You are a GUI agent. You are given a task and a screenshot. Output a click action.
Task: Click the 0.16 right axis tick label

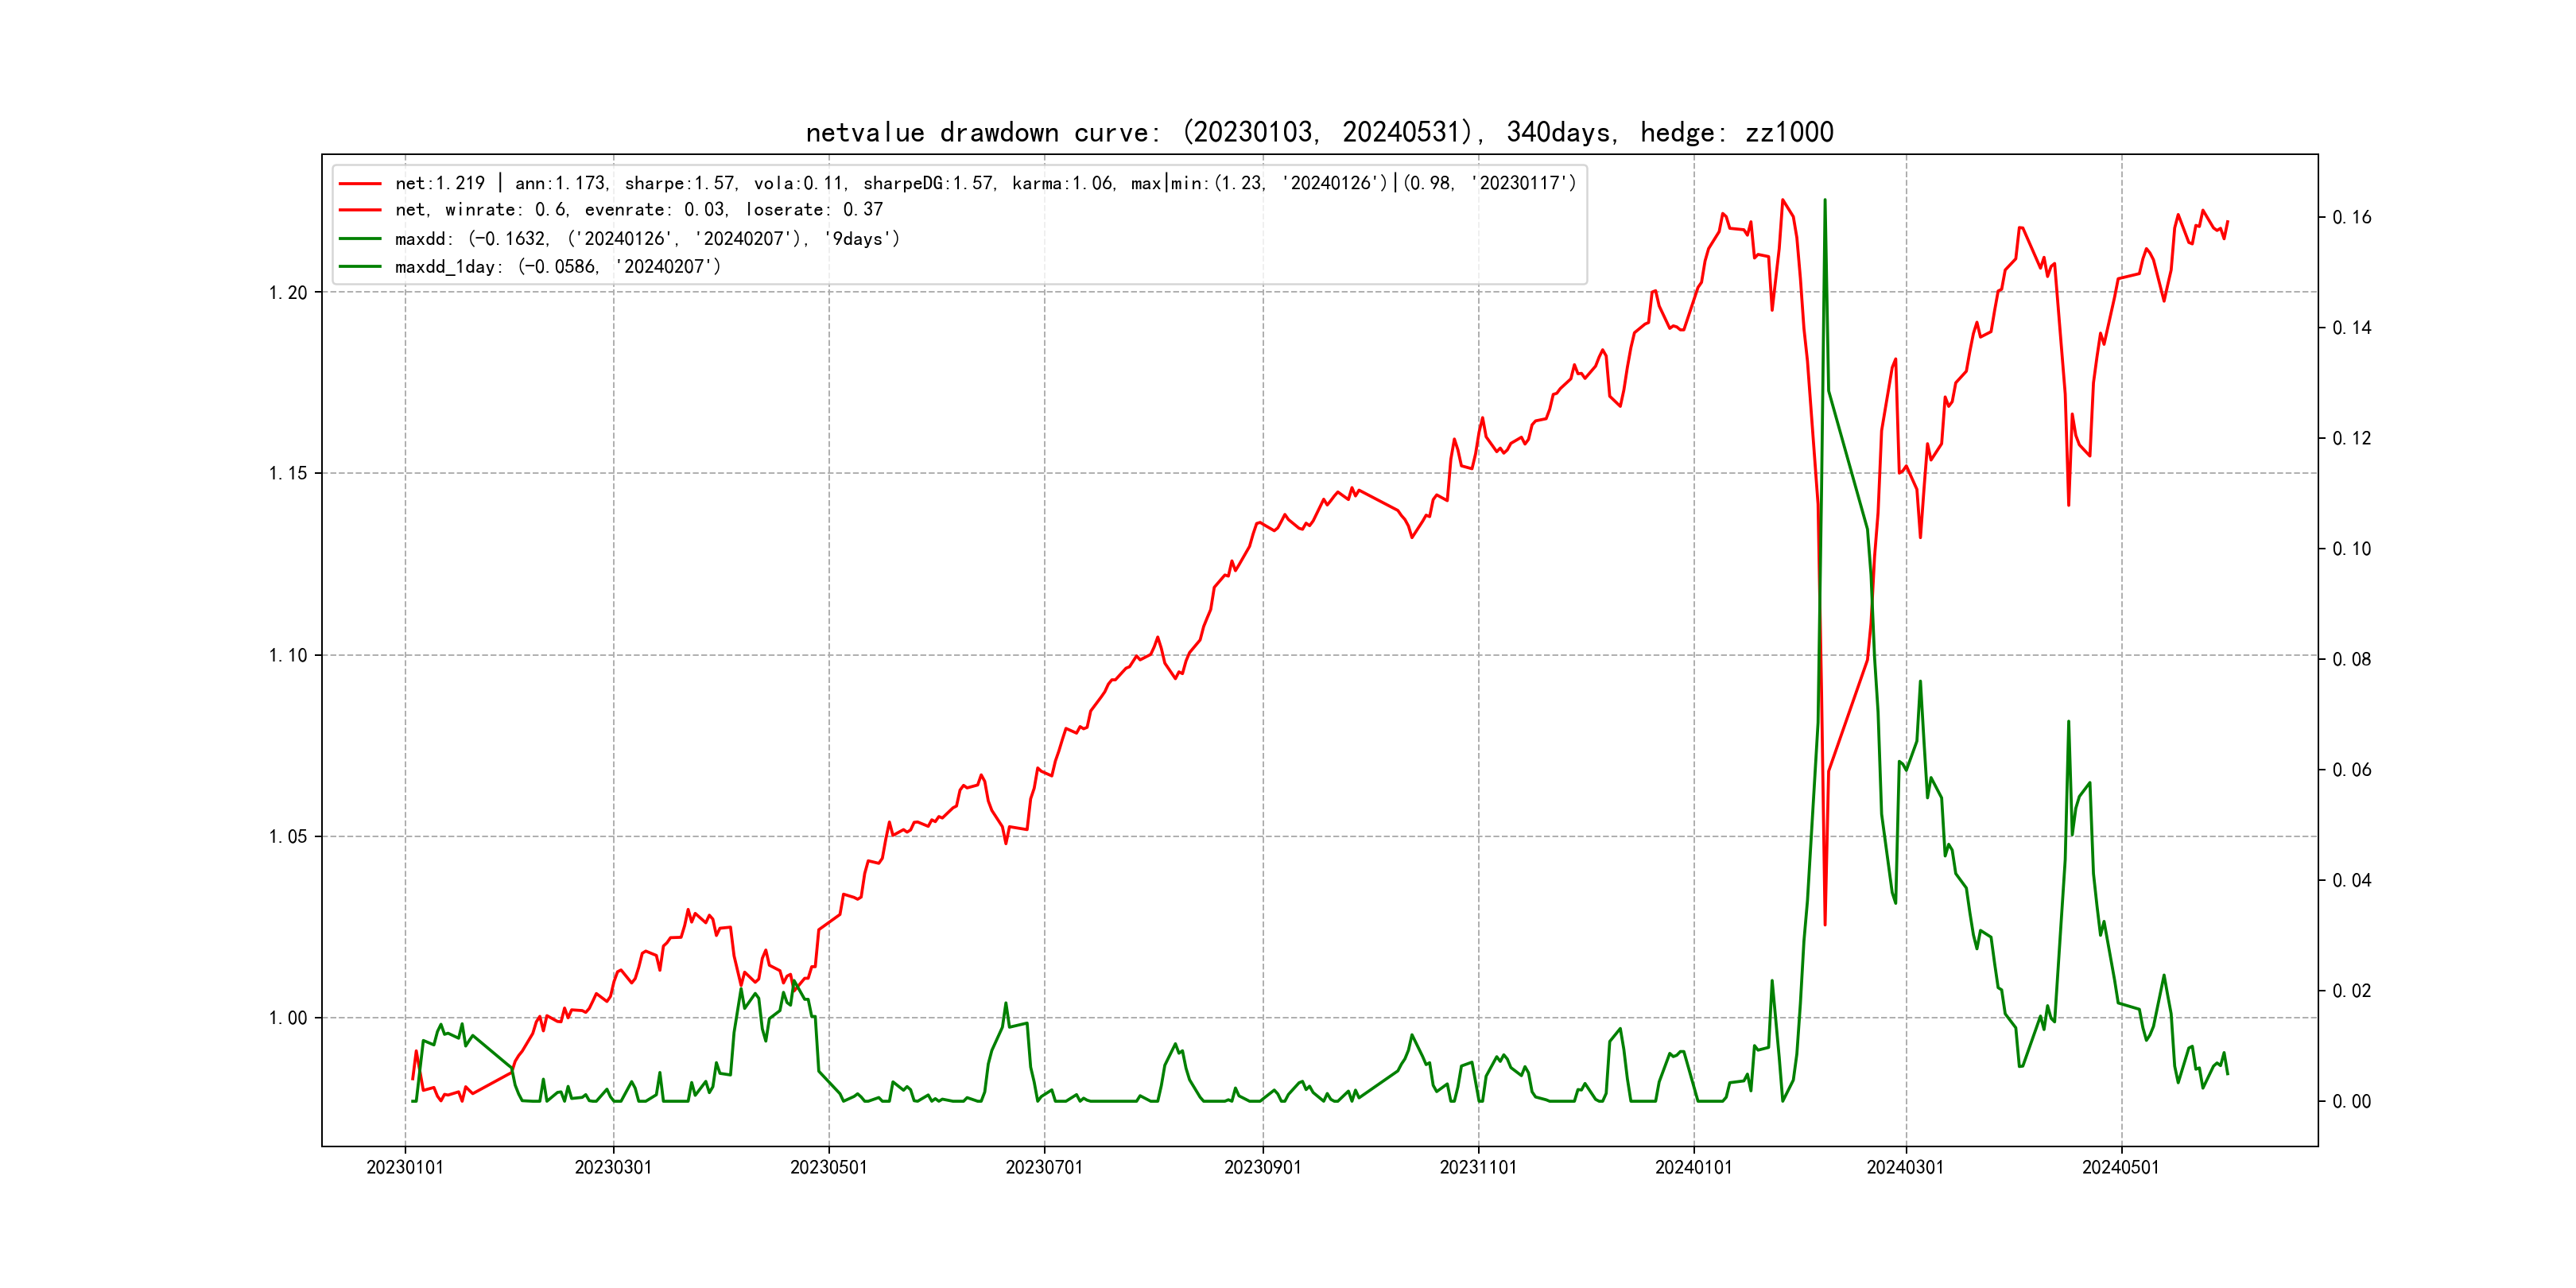(x=2351, y=218)
